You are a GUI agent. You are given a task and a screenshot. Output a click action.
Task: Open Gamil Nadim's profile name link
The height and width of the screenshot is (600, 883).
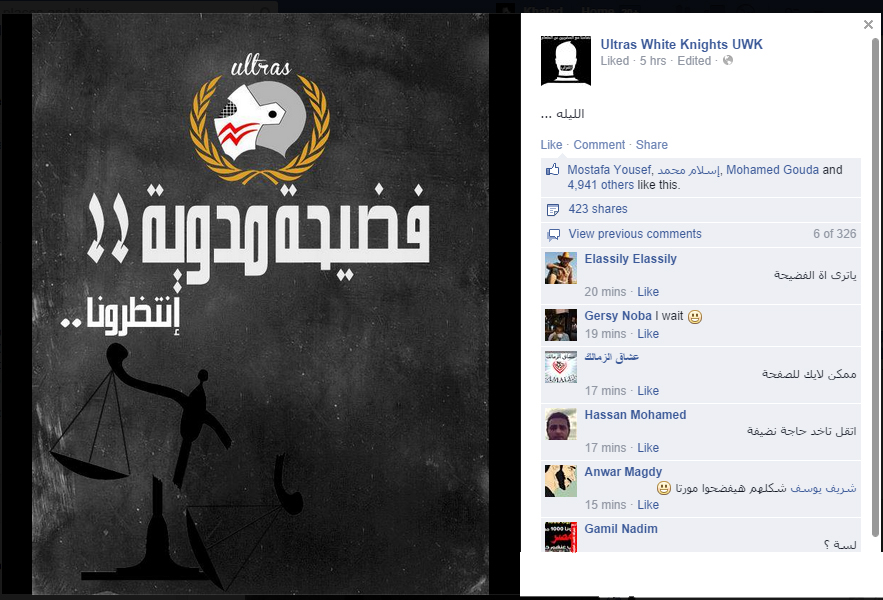coord(621,528)
